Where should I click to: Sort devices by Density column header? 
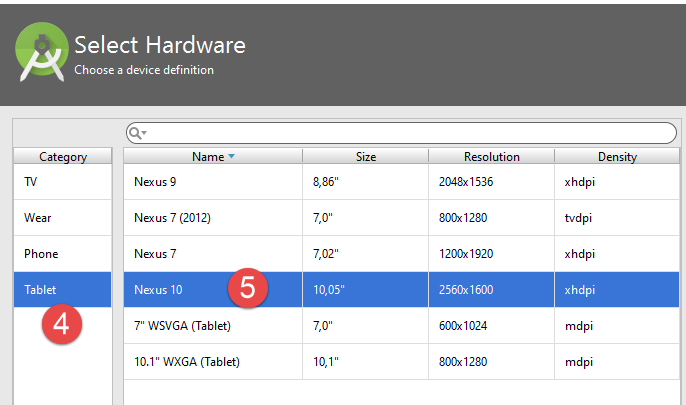[x=617, y=157]
